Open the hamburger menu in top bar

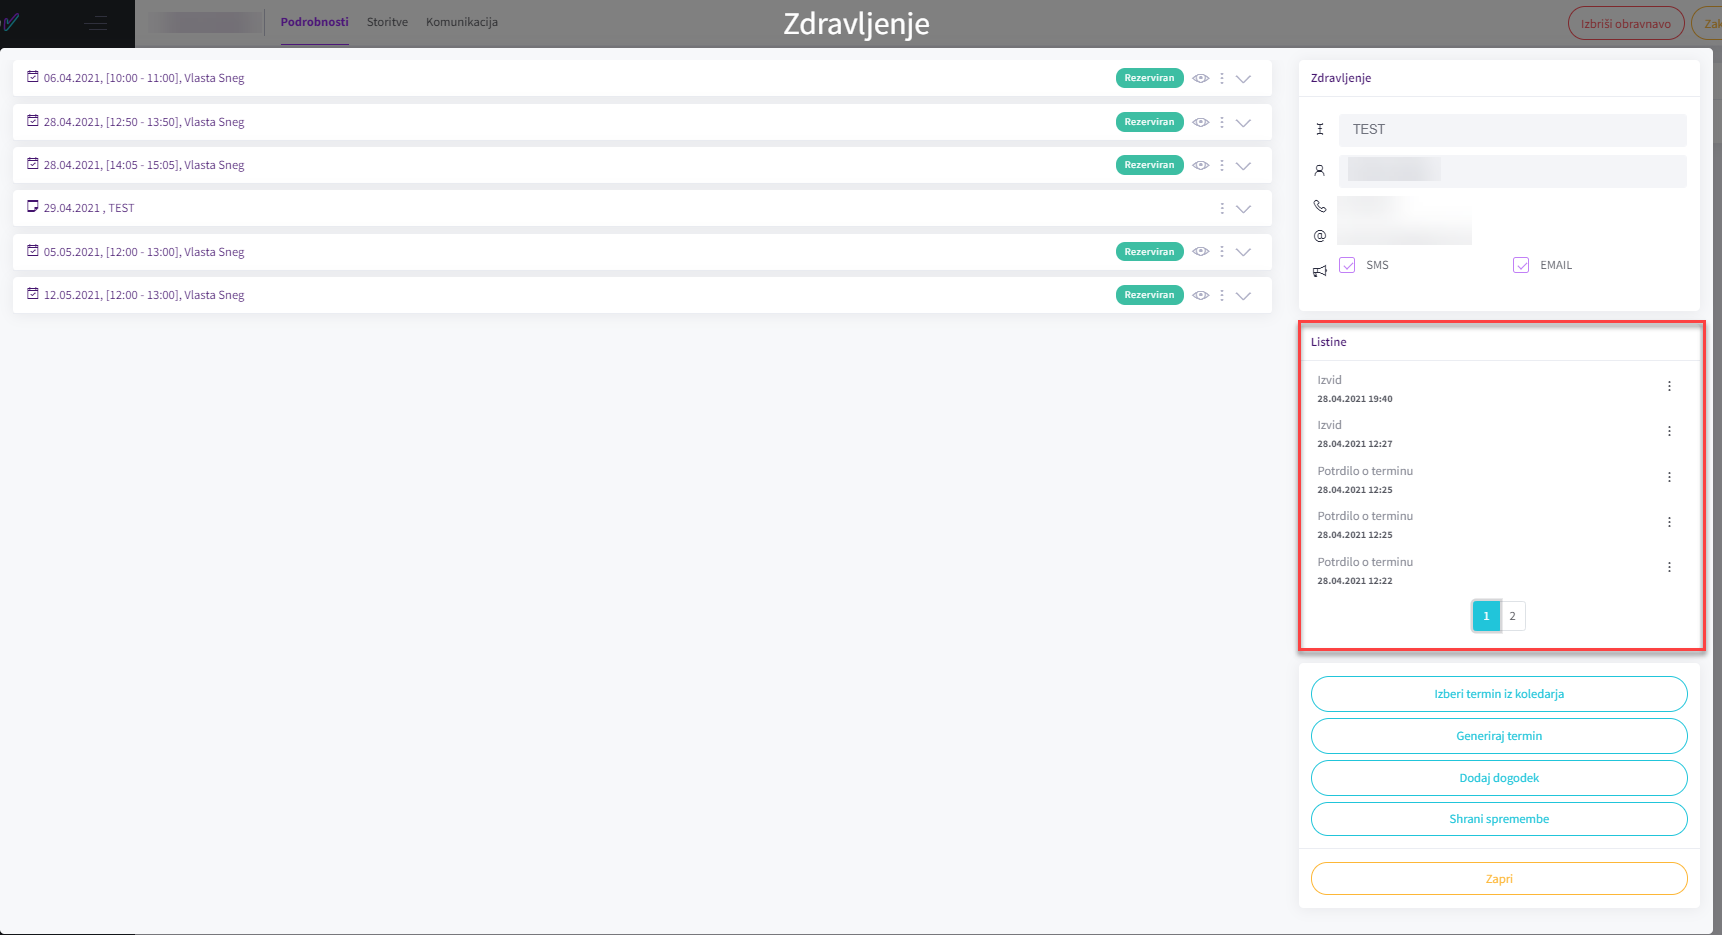[96, 23]
